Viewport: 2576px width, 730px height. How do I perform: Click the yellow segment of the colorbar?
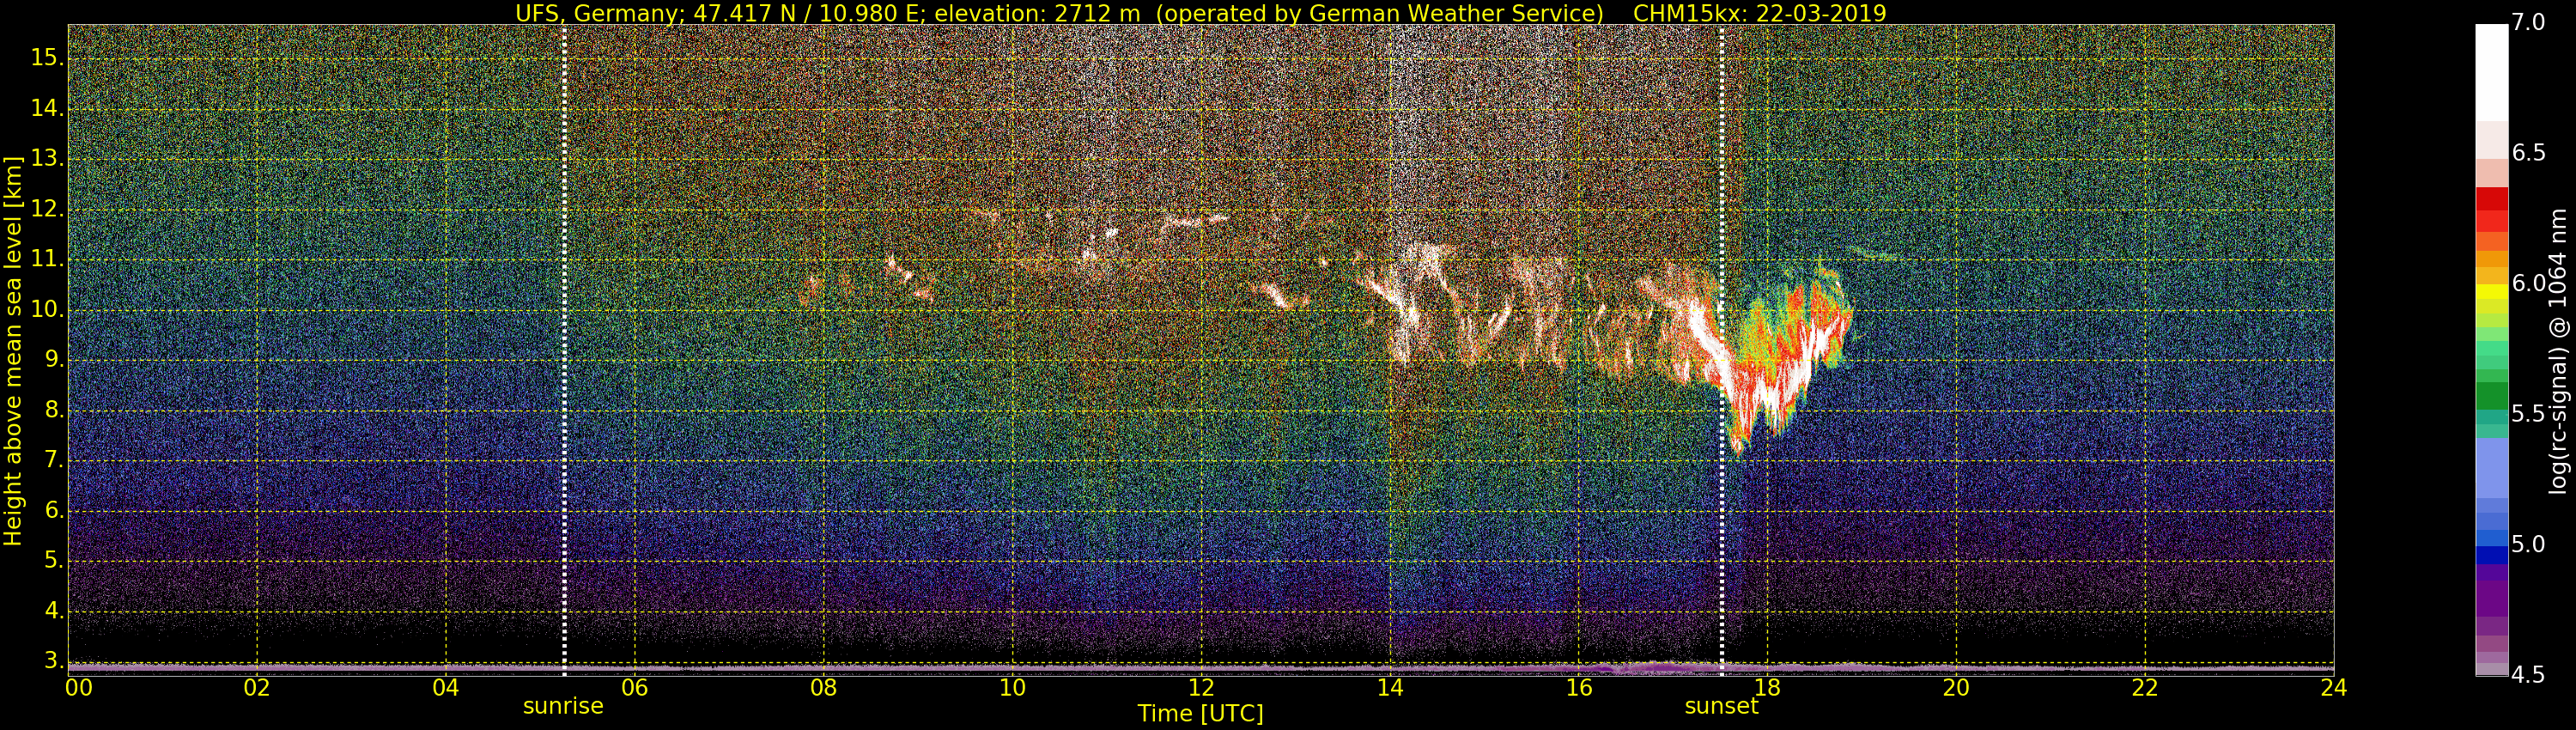2491,292
